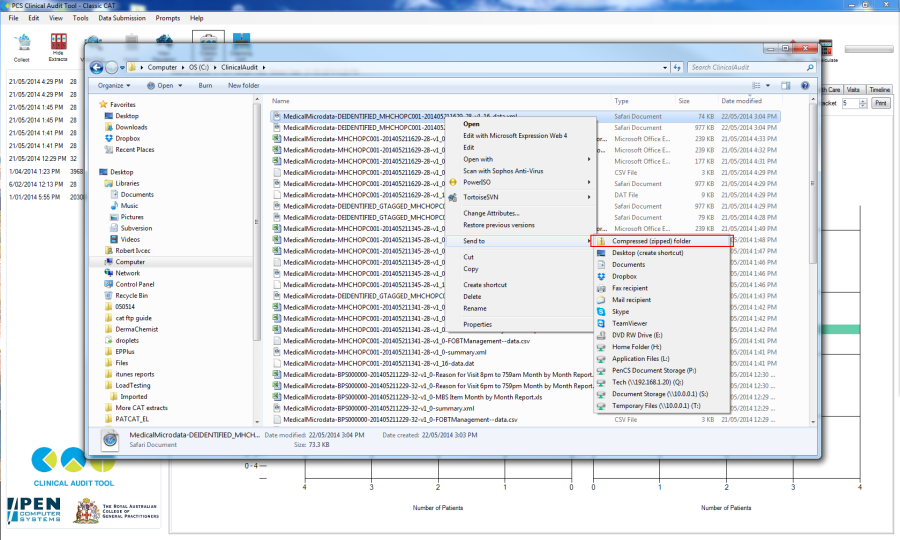Click the Hide Extracts icon in CAT toolbar
Screen dimensions: 900x540
pos(58,41)
